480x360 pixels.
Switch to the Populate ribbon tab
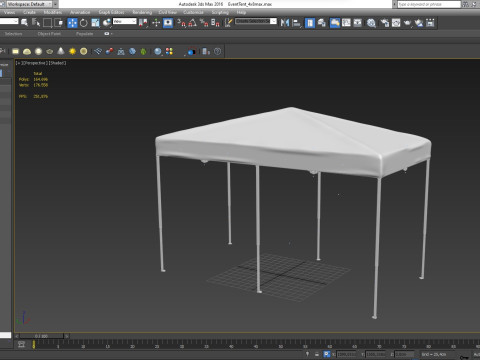pyautogui.click(x=84, y=34)
